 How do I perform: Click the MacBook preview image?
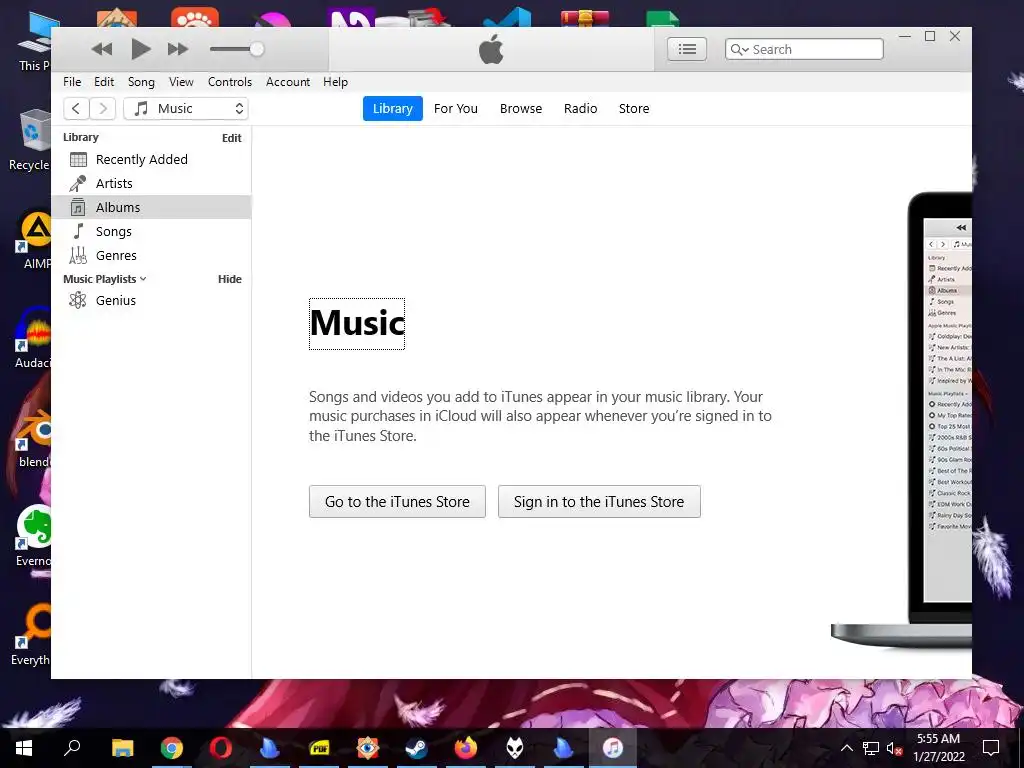901,419
